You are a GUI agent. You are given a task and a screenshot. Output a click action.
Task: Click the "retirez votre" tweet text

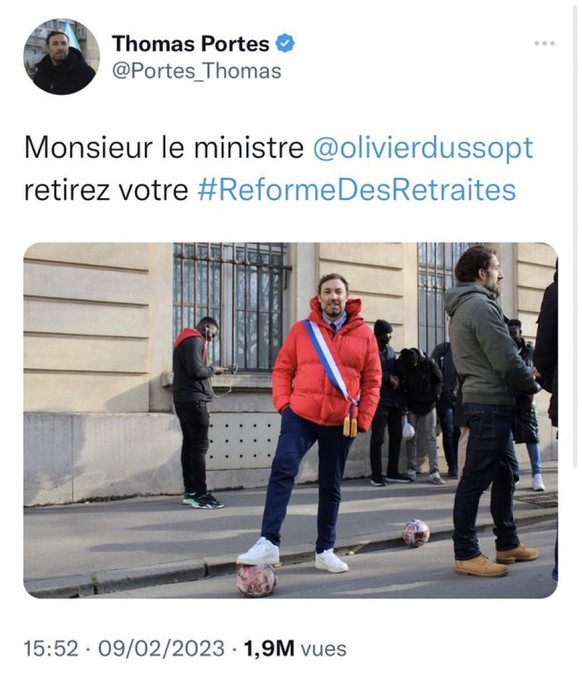pos(106,190)
